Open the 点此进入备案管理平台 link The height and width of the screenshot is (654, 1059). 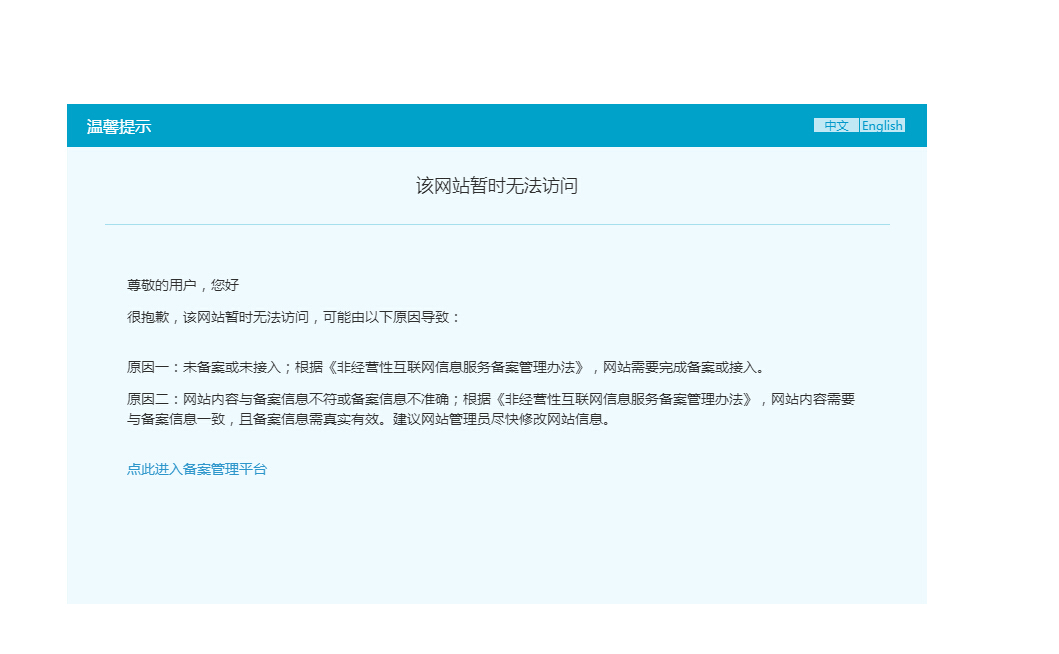197,469
